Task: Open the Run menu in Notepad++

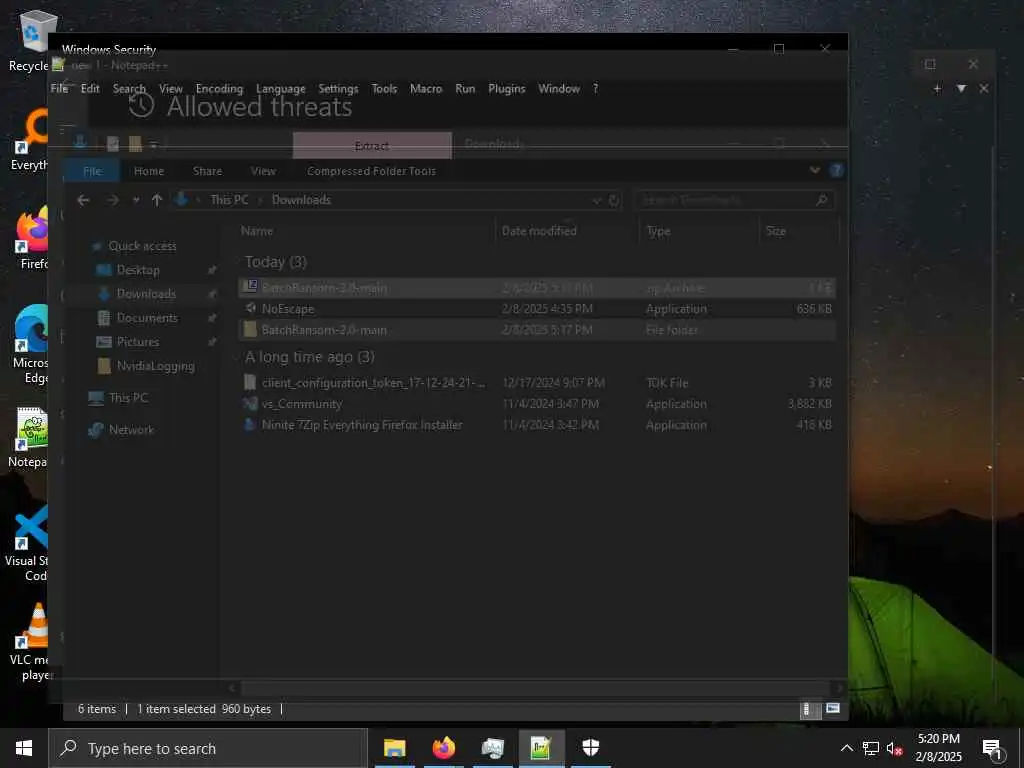Action: [465, 89]
